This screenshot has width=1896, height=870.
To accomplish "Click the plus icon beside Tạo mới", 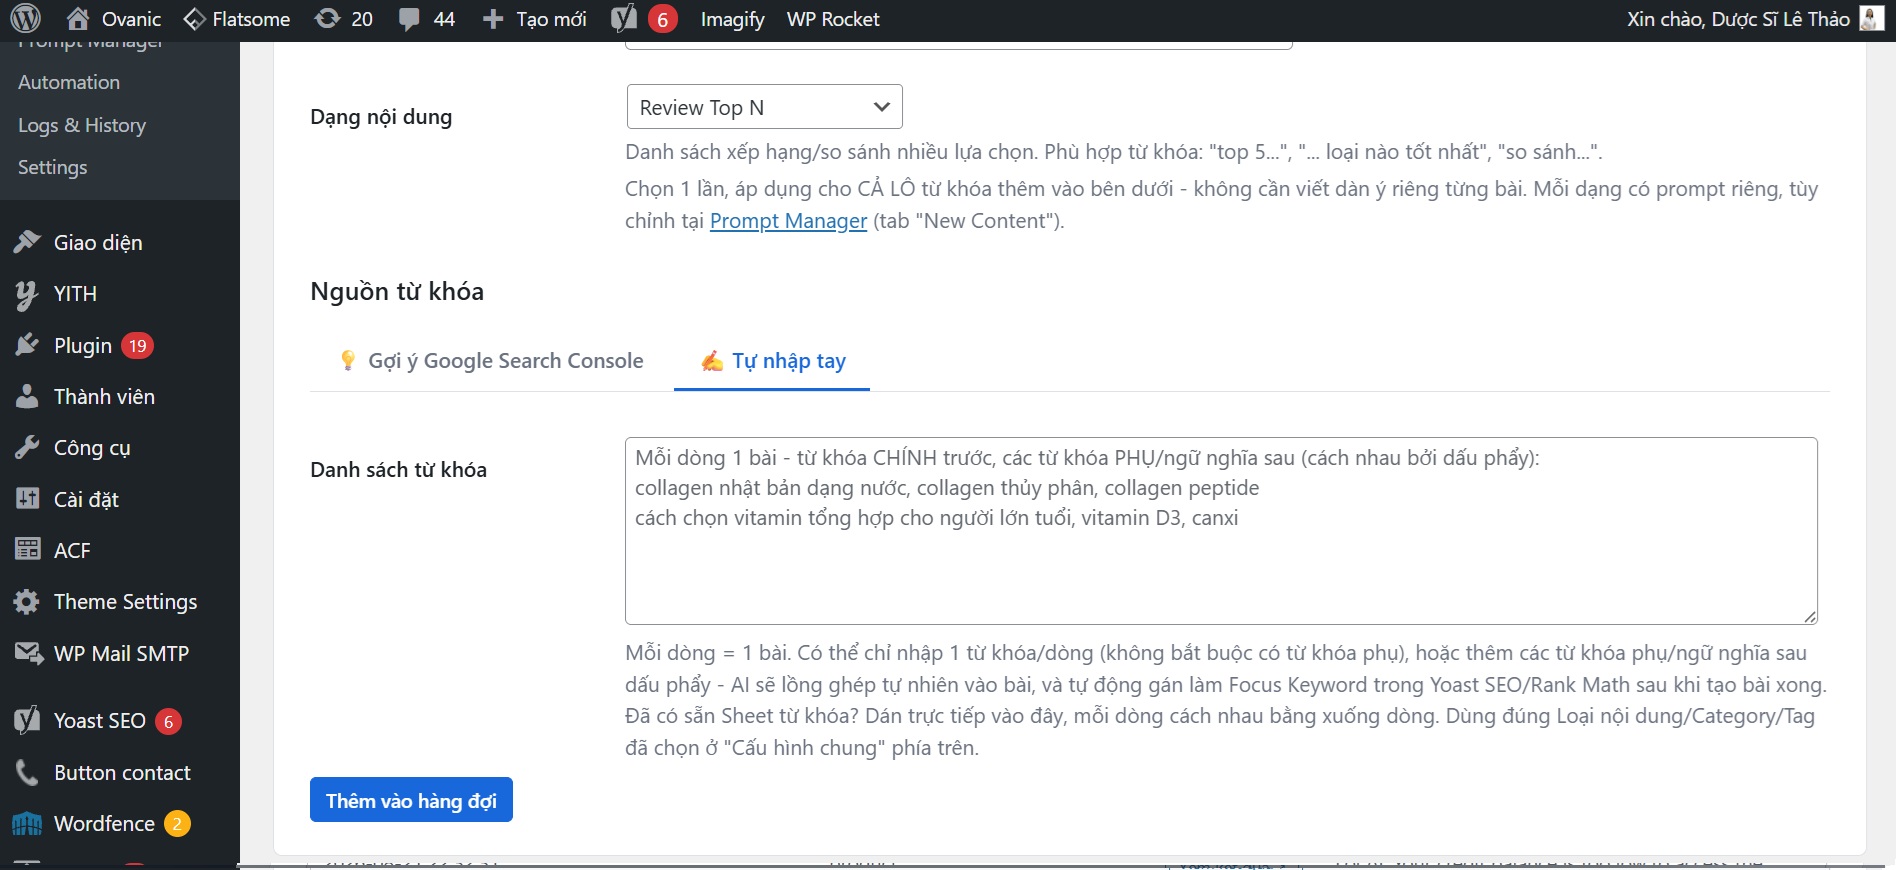I will (493, 19).
